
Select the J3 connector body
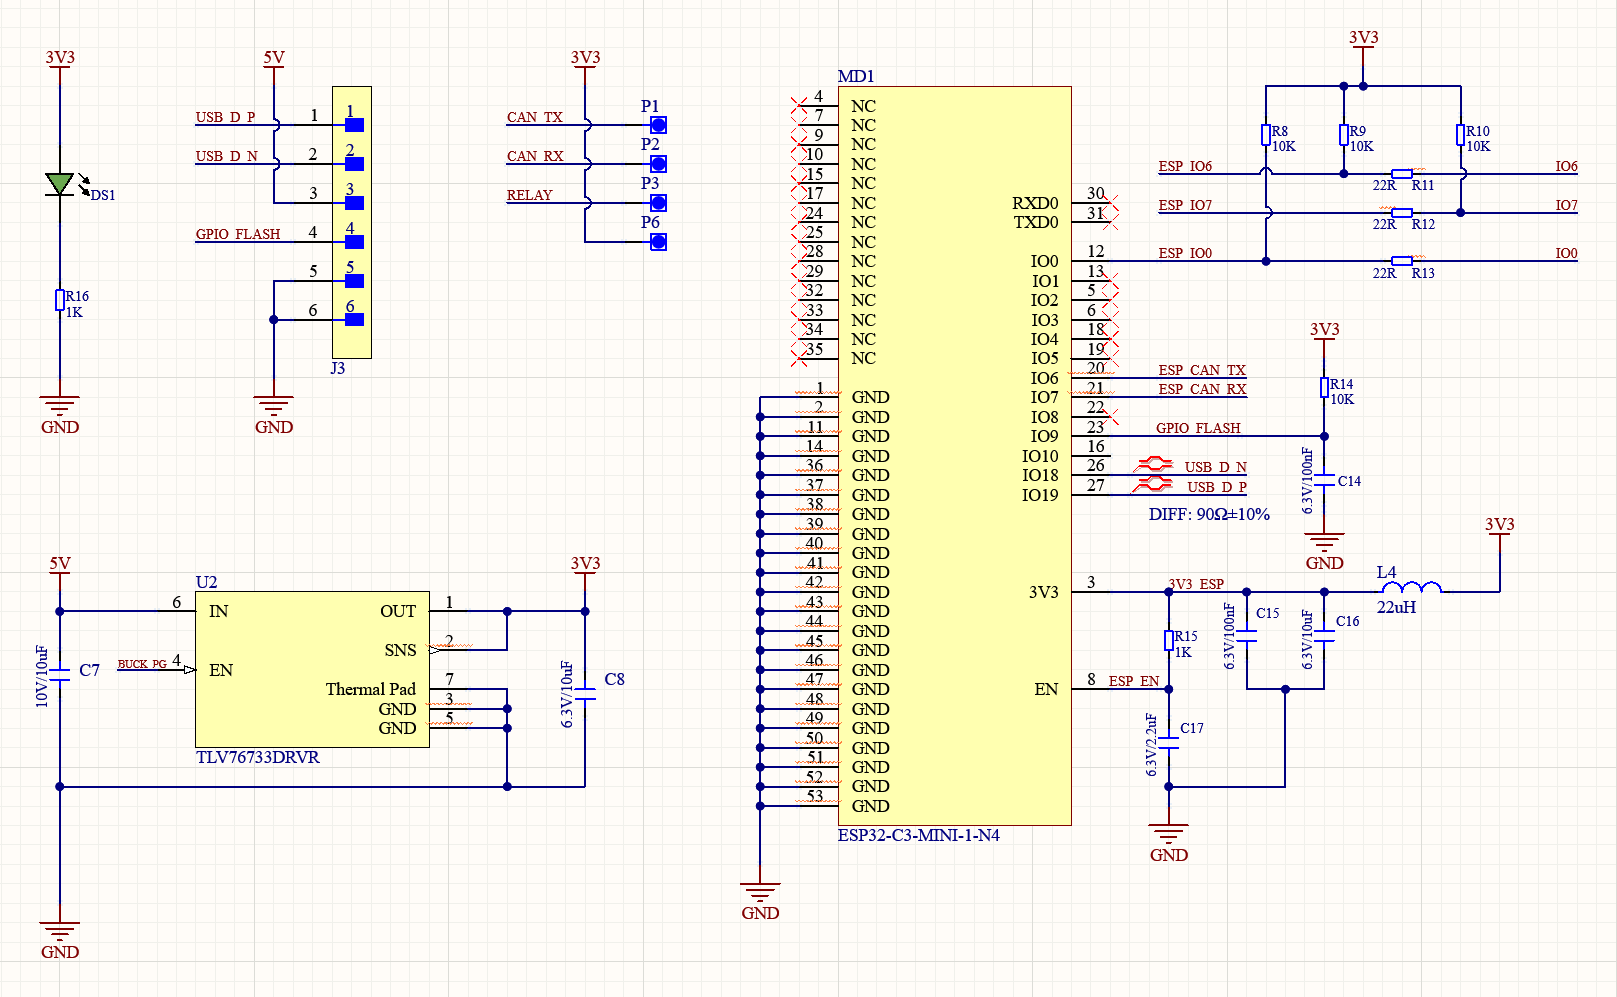click(x=352, y=222)
